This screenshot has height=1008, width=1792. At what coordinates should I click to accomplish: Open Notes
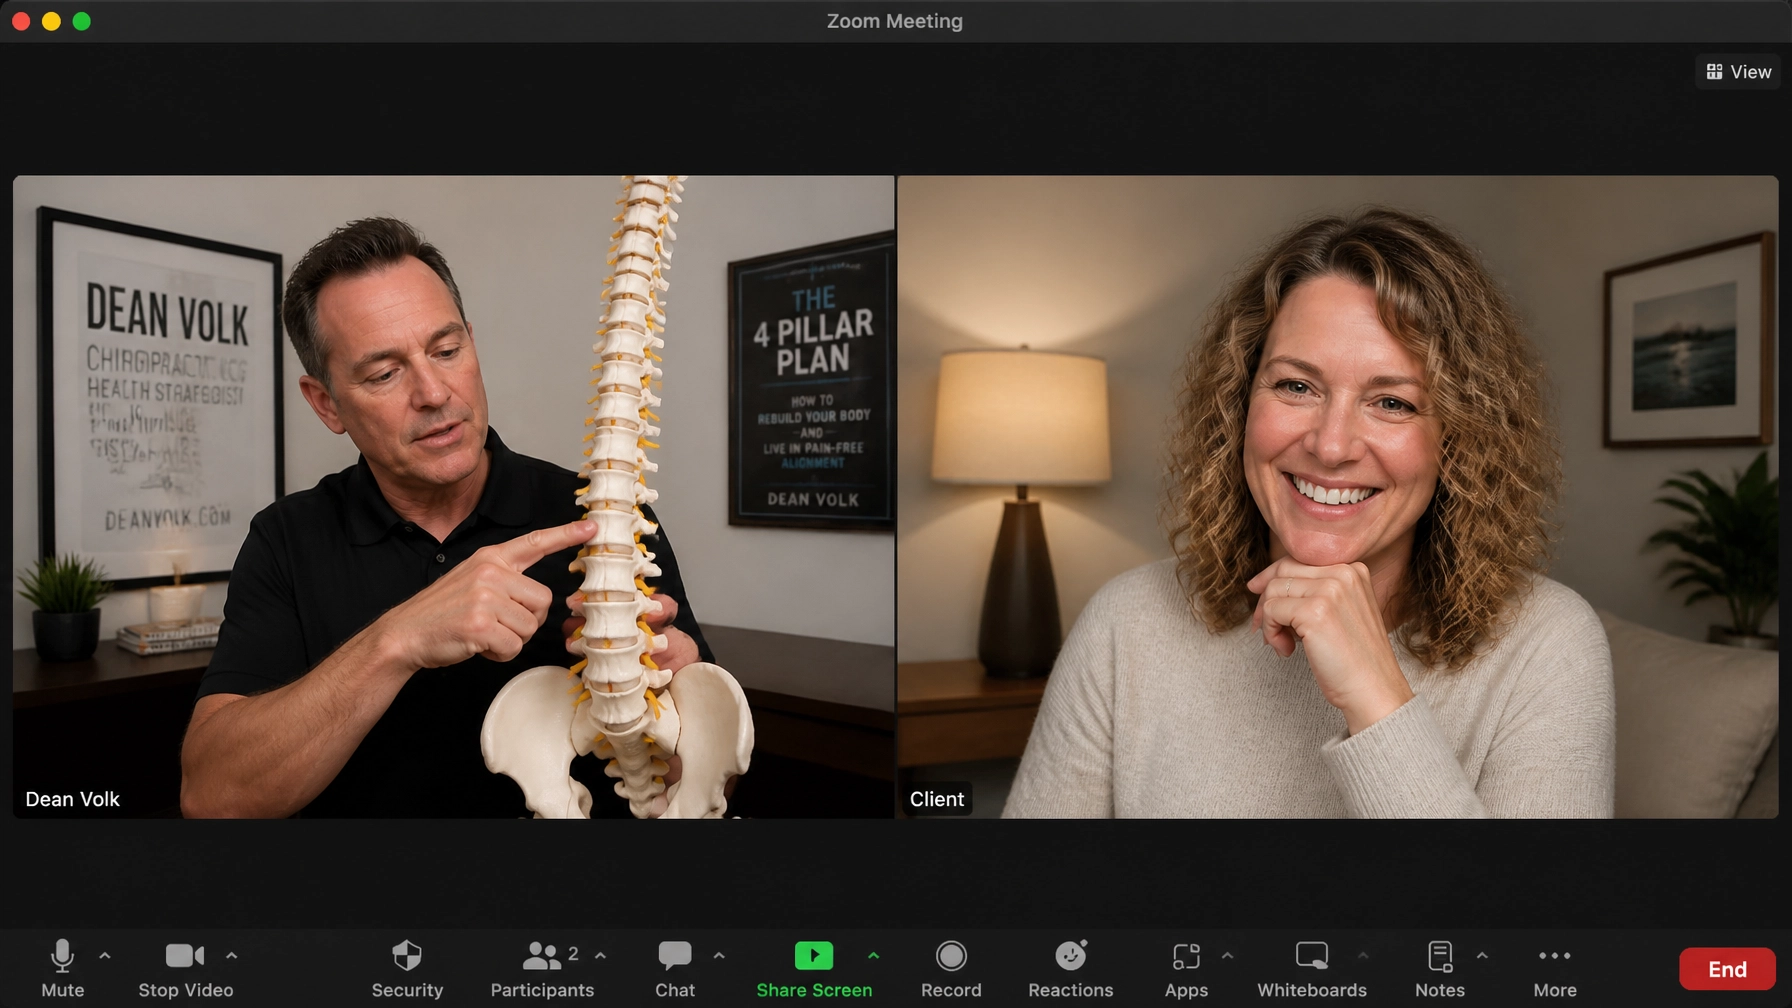point(1440,968)
